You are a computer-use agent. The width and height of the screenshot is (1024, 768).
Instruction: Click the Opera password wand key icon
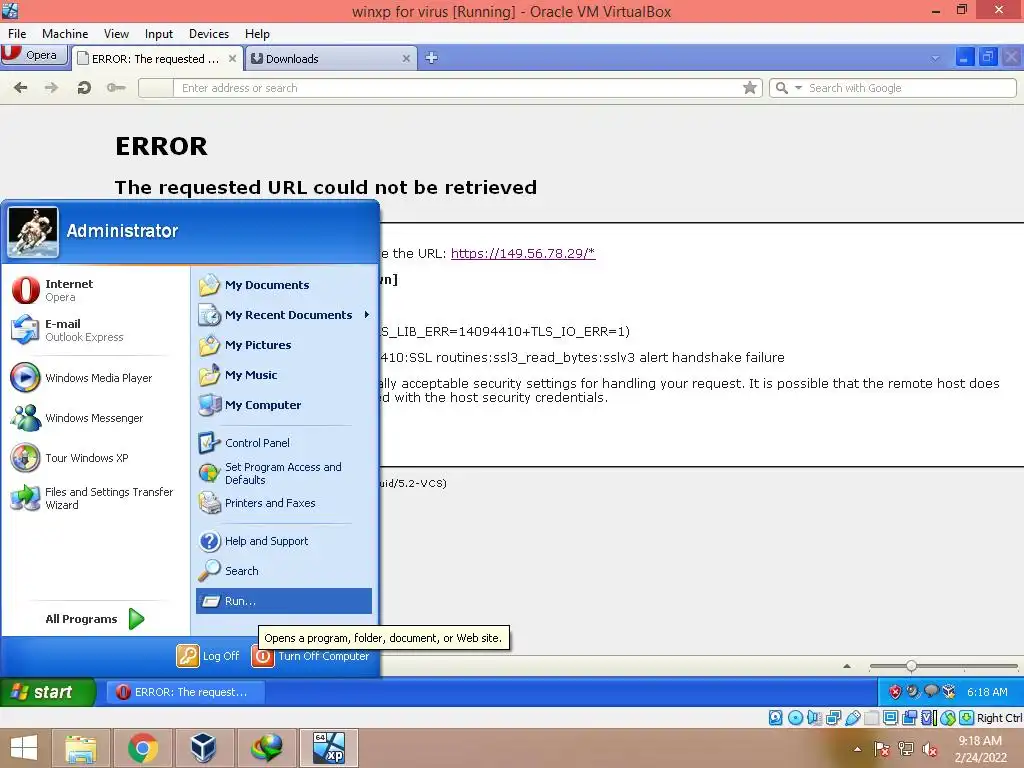click(116, 88)
